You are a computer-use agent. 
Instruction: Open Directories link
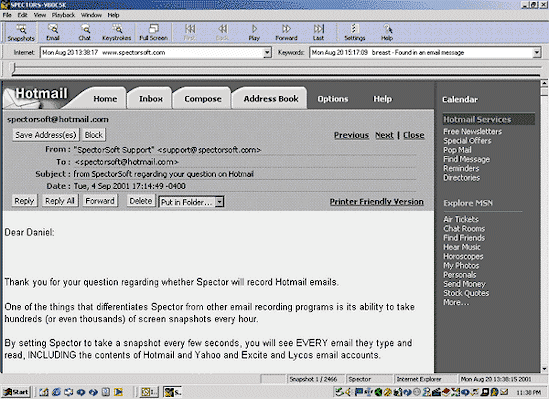tap(462, 178)
